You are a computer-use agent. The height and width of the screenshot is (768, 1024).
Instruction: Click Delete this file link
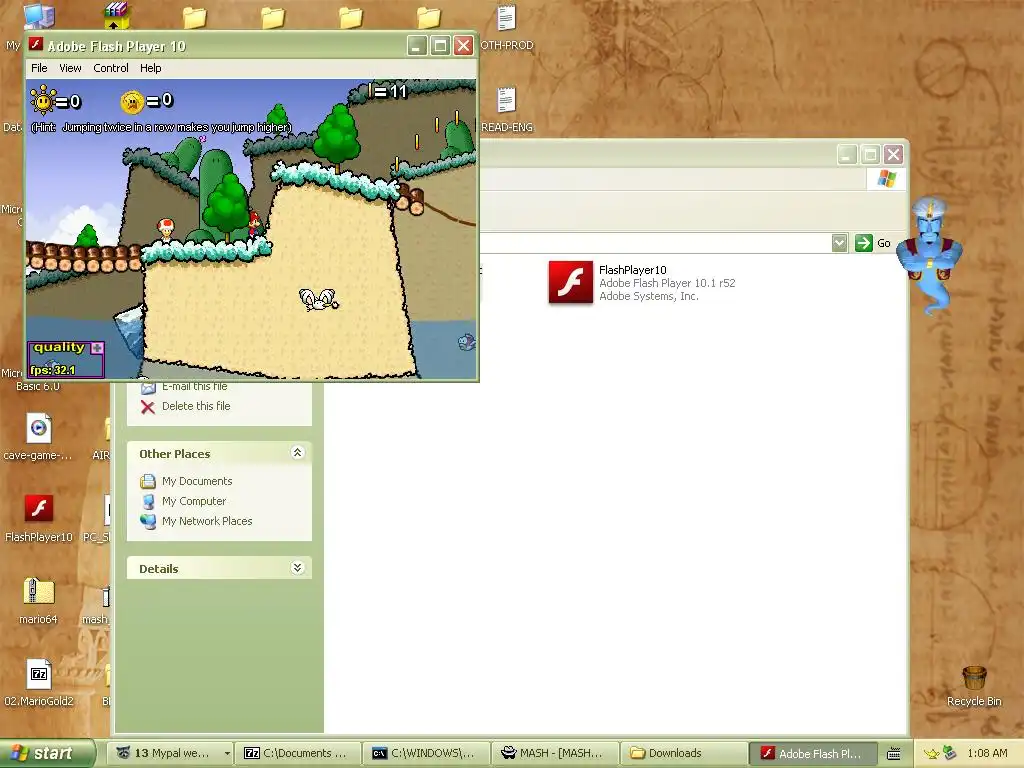point(196,406)
